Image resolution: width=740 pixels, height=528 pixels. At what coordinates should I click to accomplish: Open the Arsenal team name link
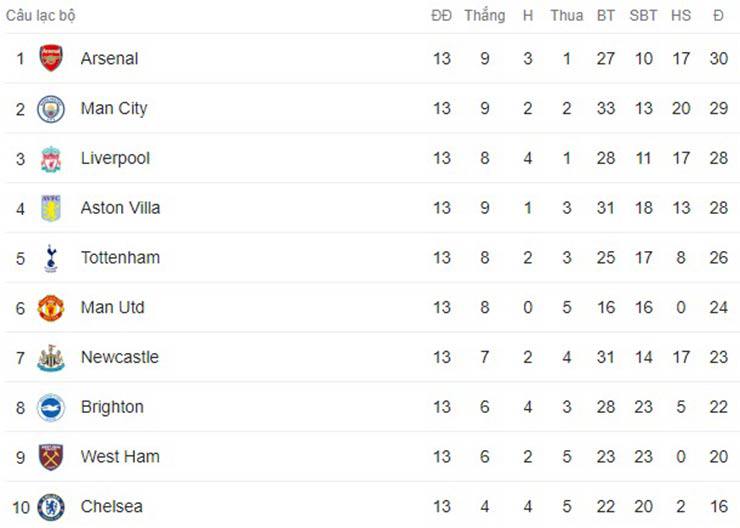[109, 58]
